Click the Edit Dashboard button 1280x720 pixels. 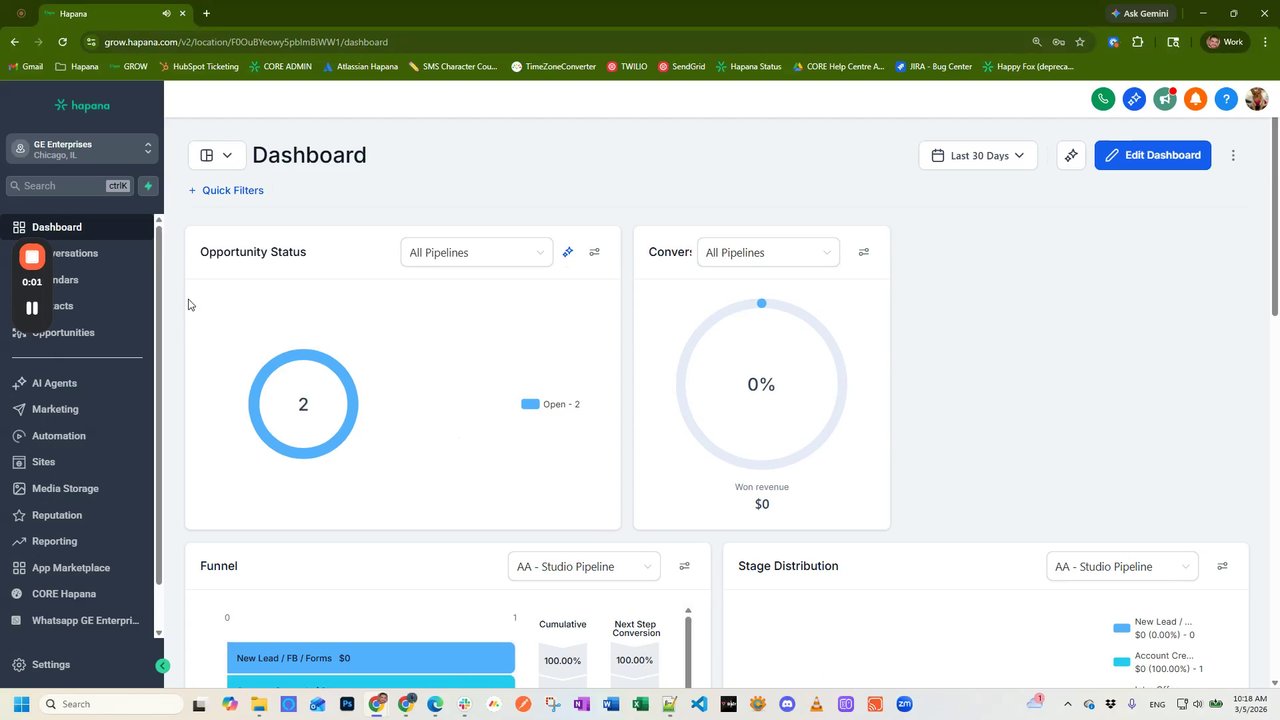[1153, 155]
